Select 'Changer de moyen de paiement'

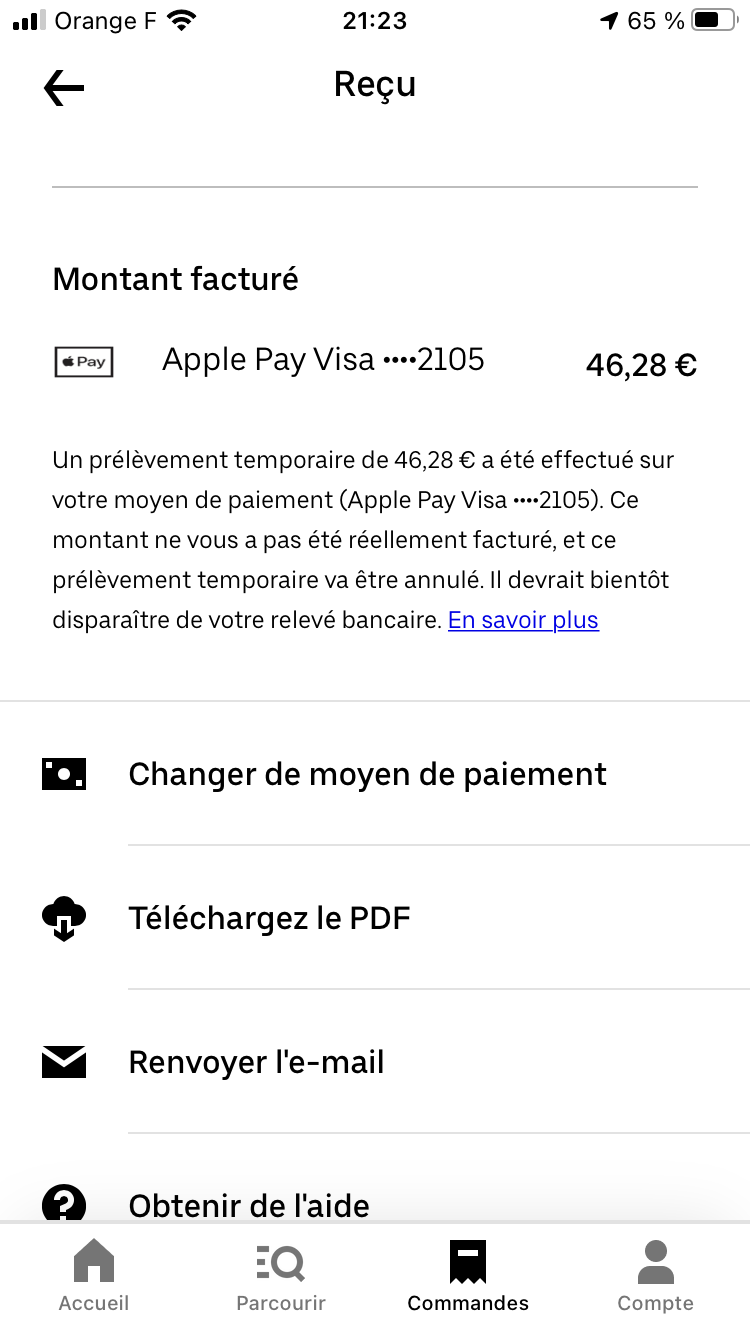pyautogui.click(x=367, y=774)
